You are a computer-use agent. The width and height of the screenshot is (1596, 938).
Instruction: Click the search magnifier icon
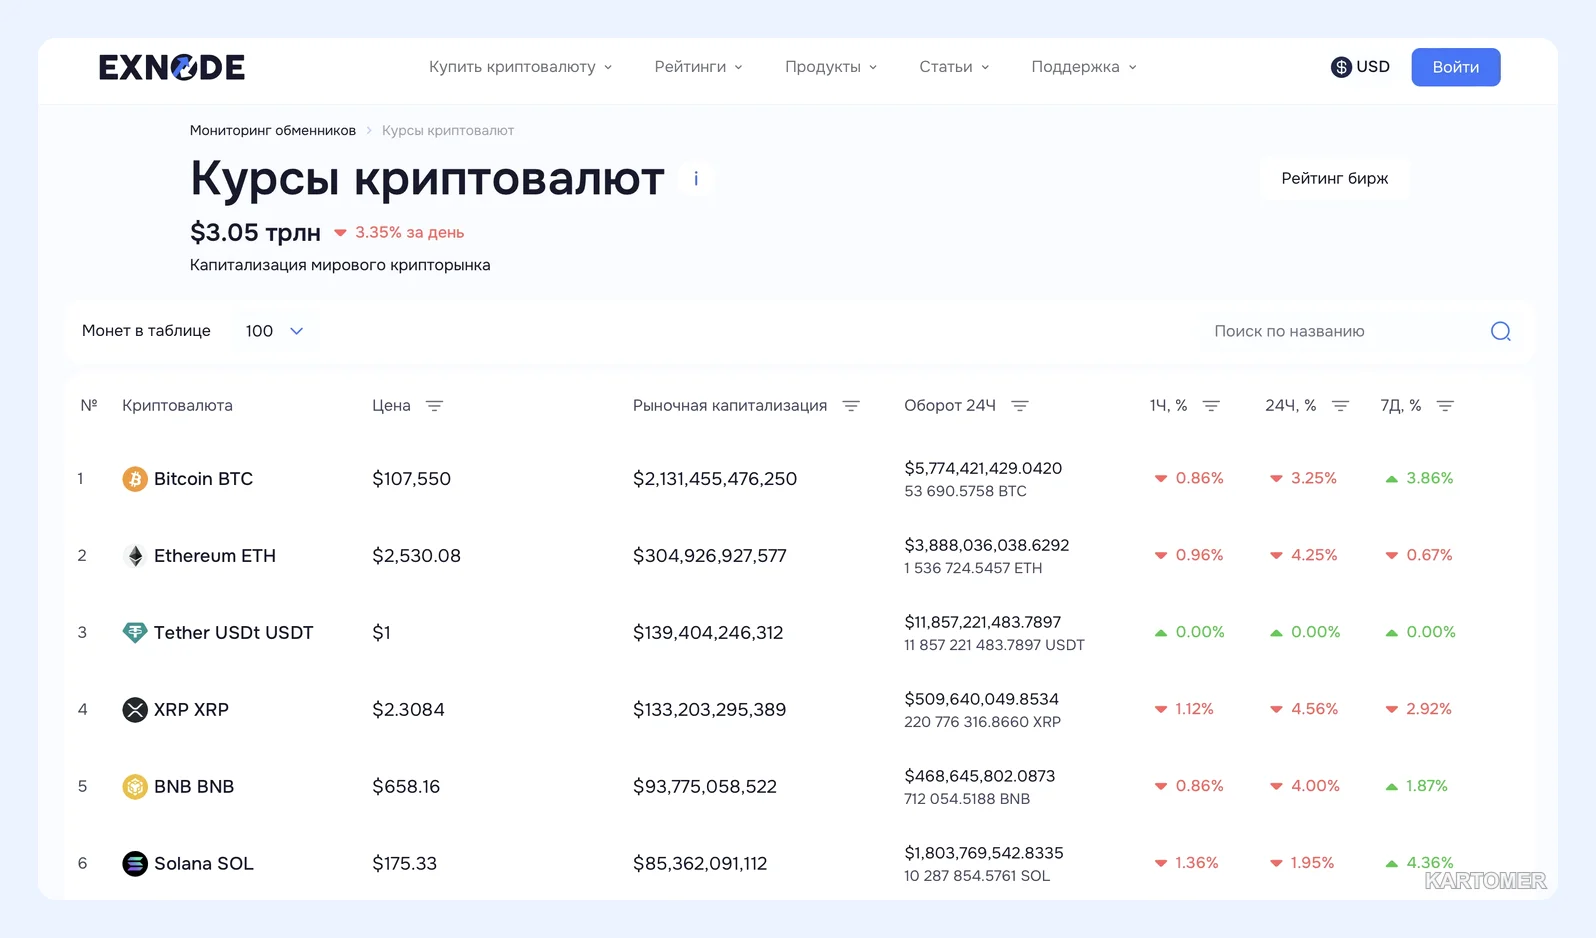click(x=1501, y=331)
